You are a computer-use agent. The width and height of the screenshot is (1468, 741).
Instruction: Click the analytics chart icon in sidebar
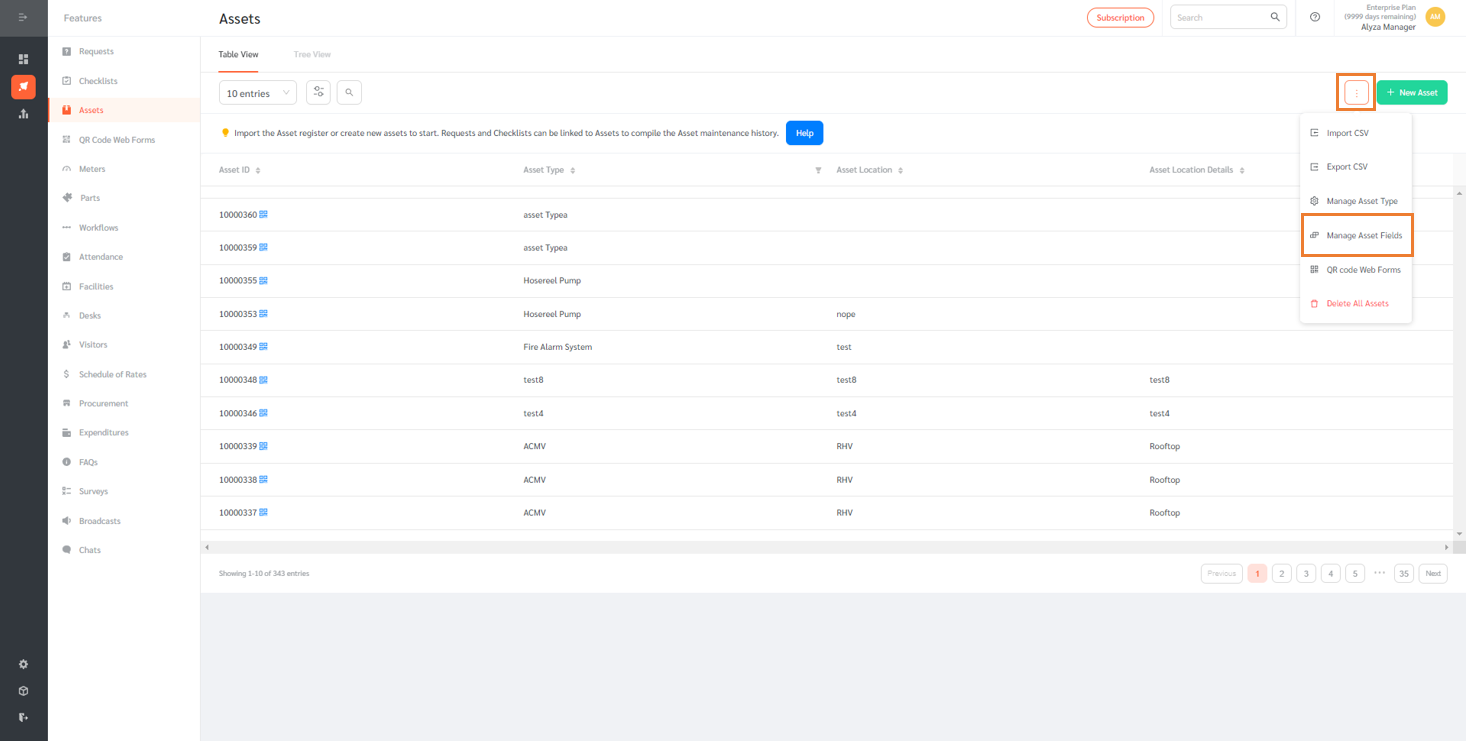[23, 113]
